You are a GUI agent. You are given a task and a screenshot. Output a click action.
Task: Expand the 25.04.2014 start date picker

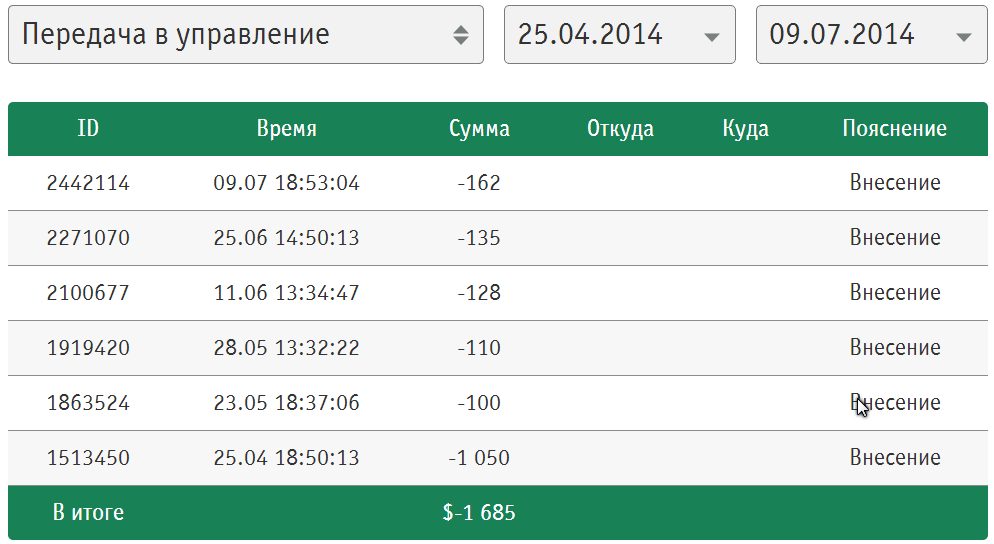(619, 35)
